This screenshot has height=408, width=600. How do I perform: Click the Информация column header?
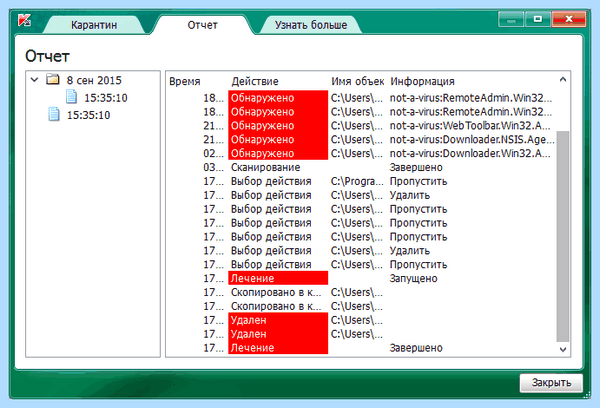click(422, 82)
